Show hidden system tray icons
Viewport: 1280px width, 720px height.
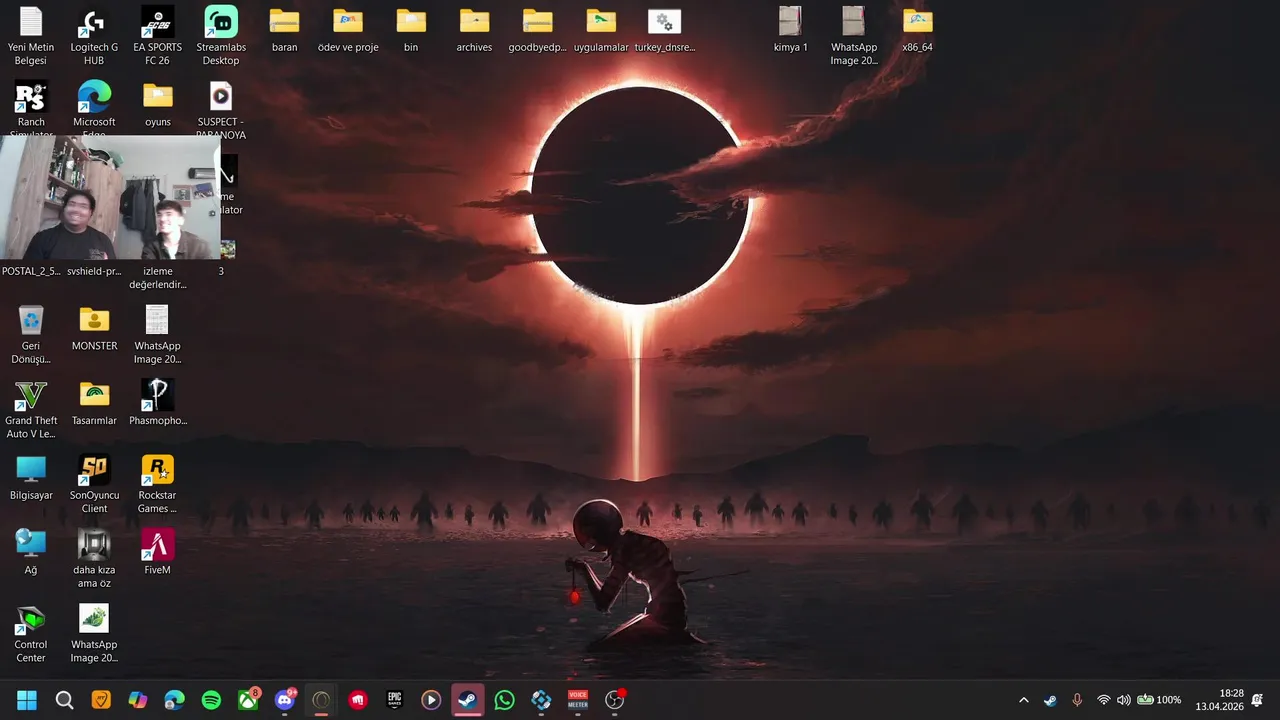point(1023,700)
